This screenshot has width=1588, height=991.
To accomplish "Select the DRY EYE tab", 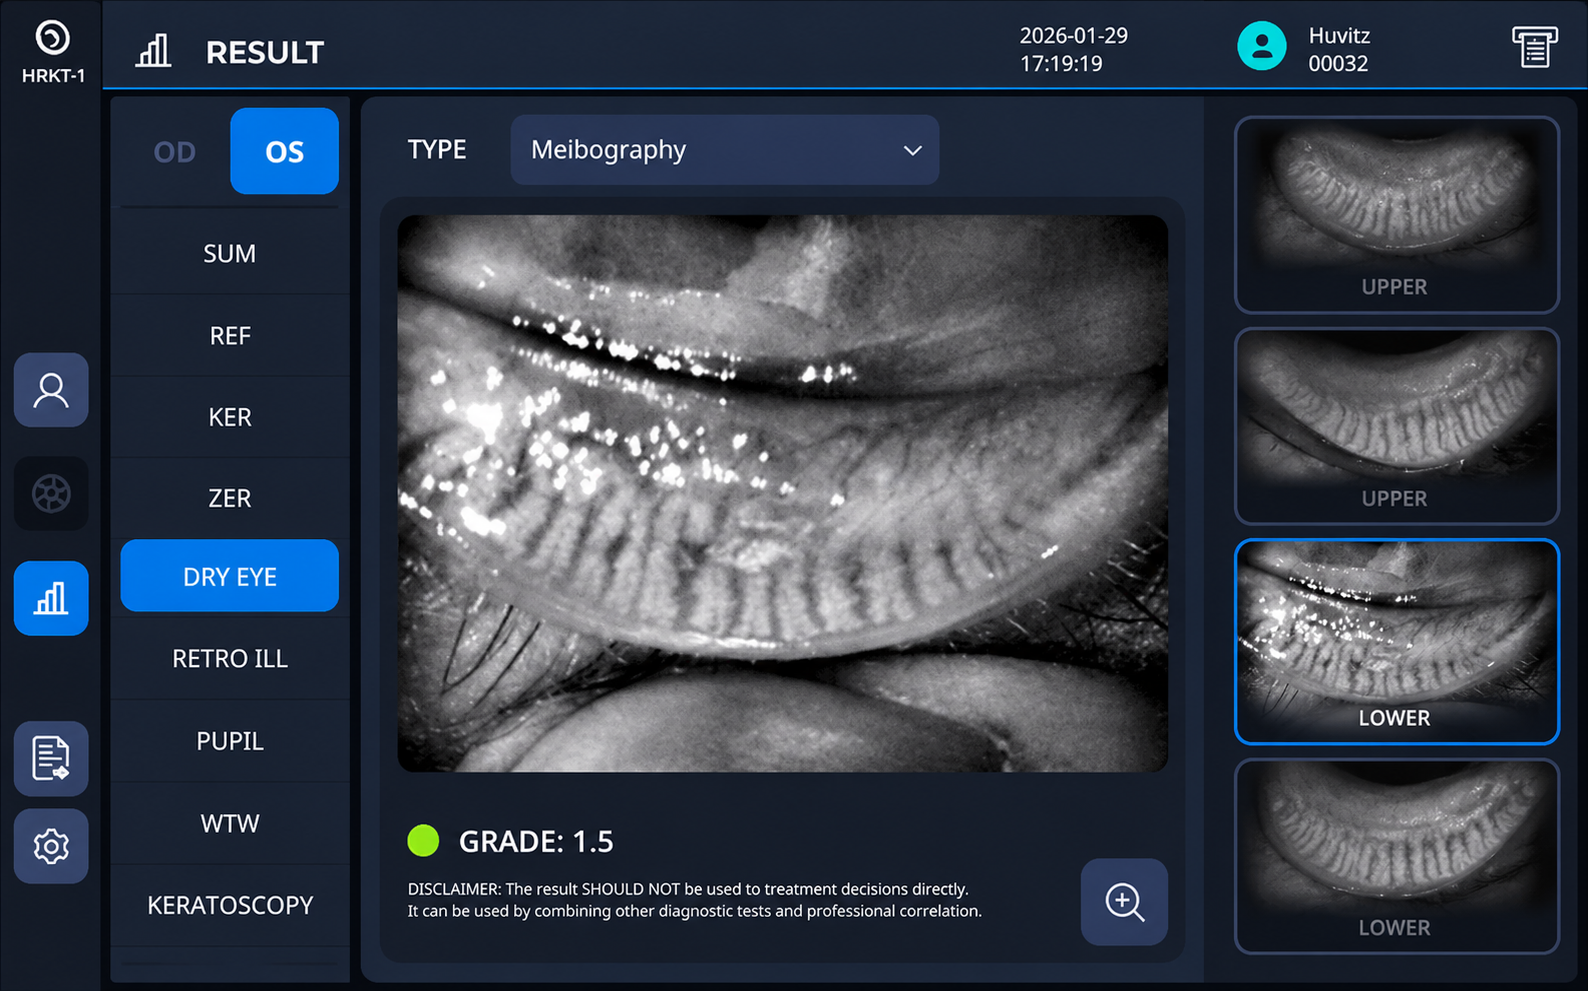I will coord(230,576).
